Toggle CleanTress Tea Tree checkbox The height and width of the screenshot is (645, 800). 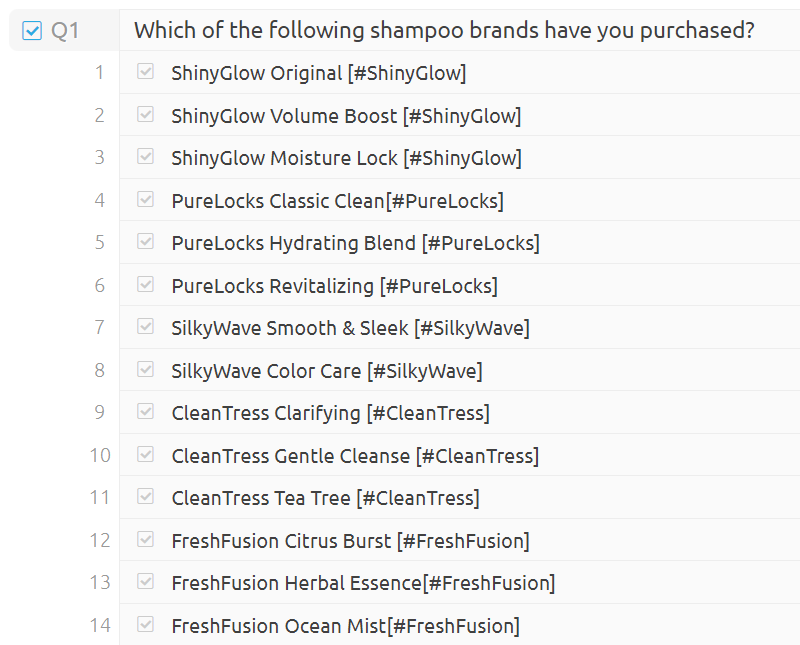[x=146, y=497]
